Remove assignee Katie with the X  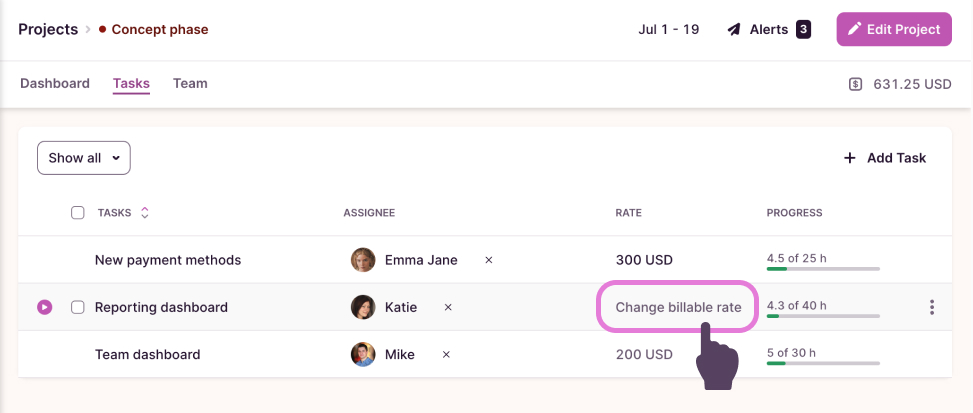tap(448, 307)
